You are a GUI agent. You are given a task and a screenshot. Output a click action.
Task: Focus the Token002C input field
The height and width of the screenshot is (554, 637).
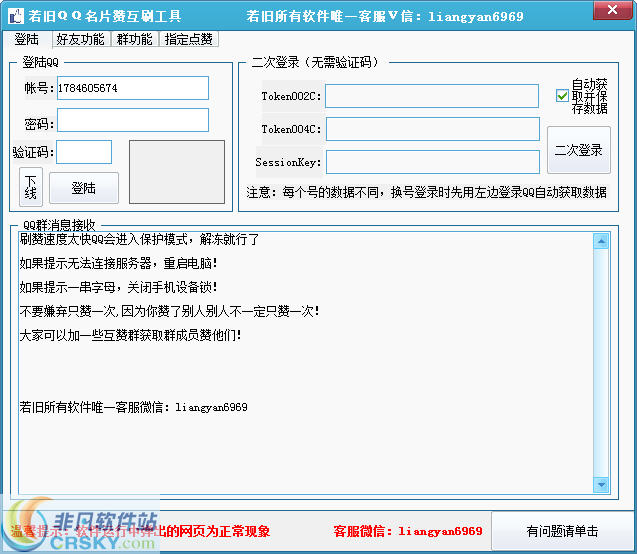(432, 96)
